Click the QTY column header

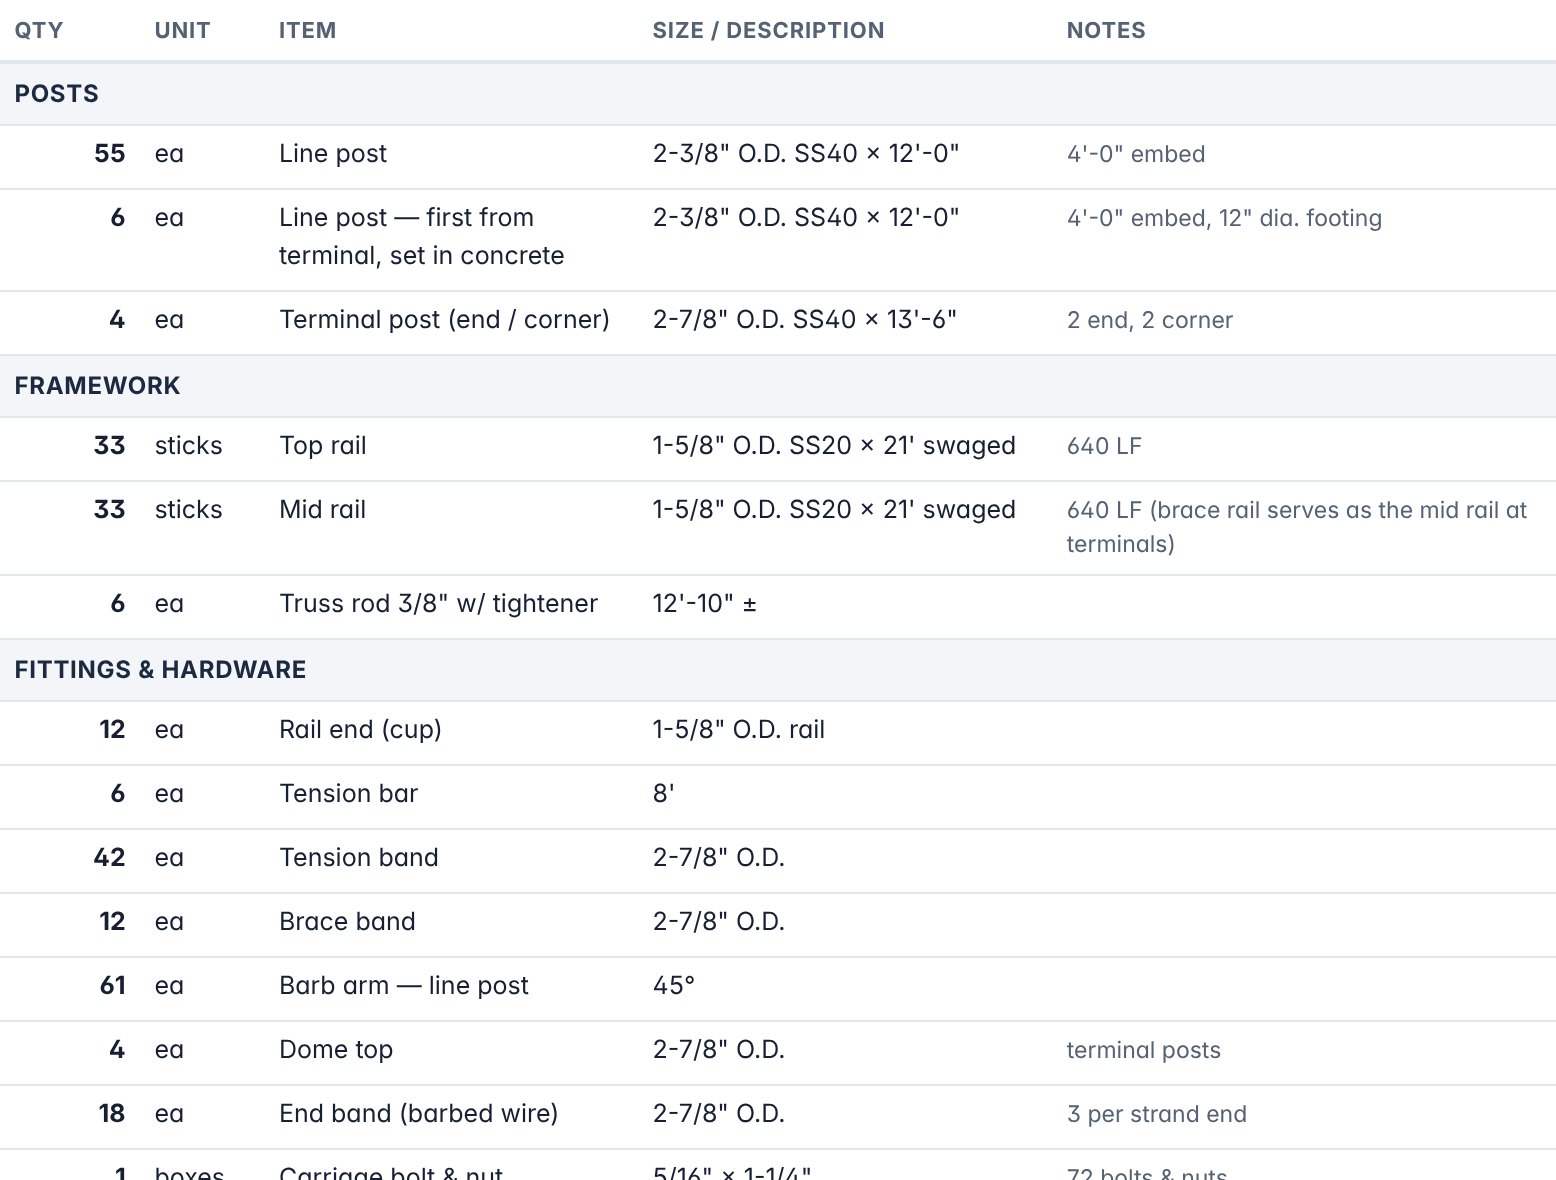(x=39, y=30)
